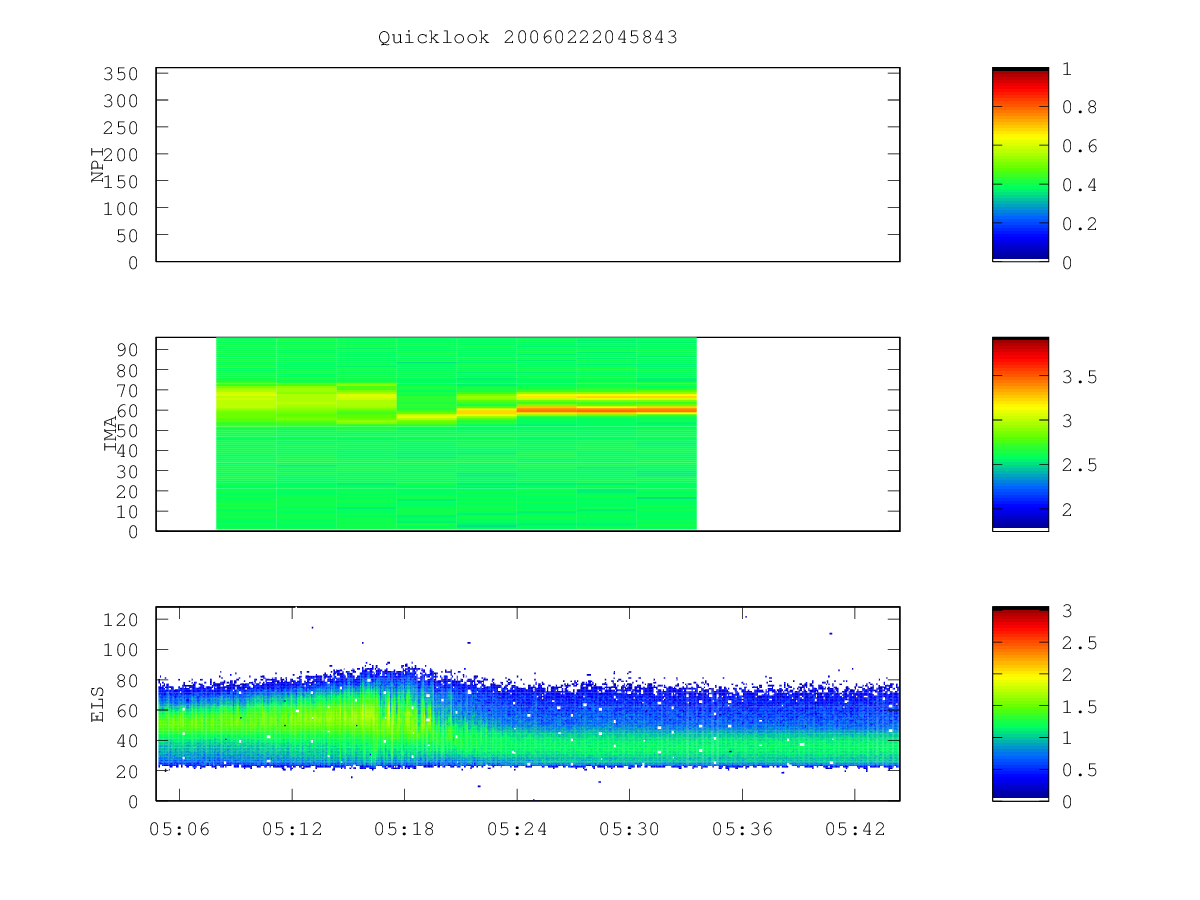This screenshot has width=1200, height=900.
Task: Click the 80 tick on IMA axis
Action: click(125, 369)
